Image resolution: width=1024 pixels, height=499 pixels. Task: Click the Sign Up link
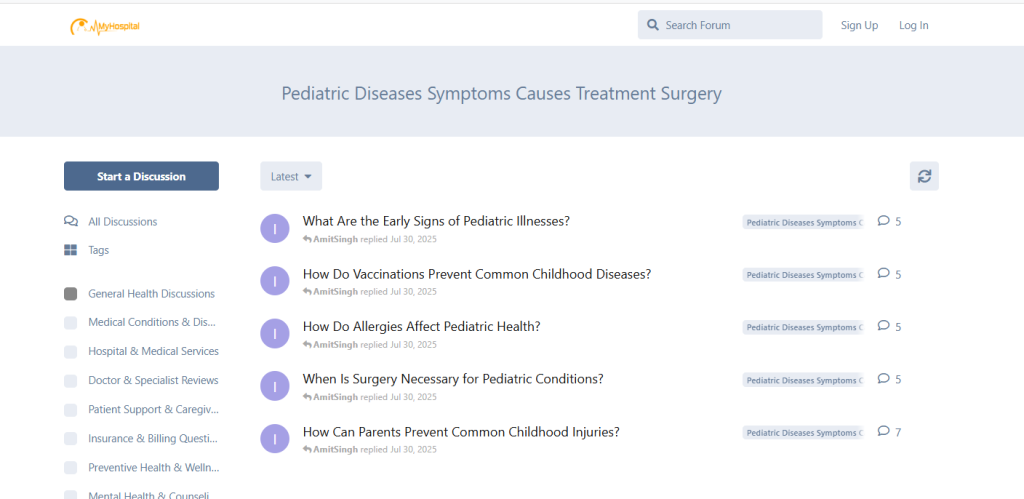coord(859,25)
